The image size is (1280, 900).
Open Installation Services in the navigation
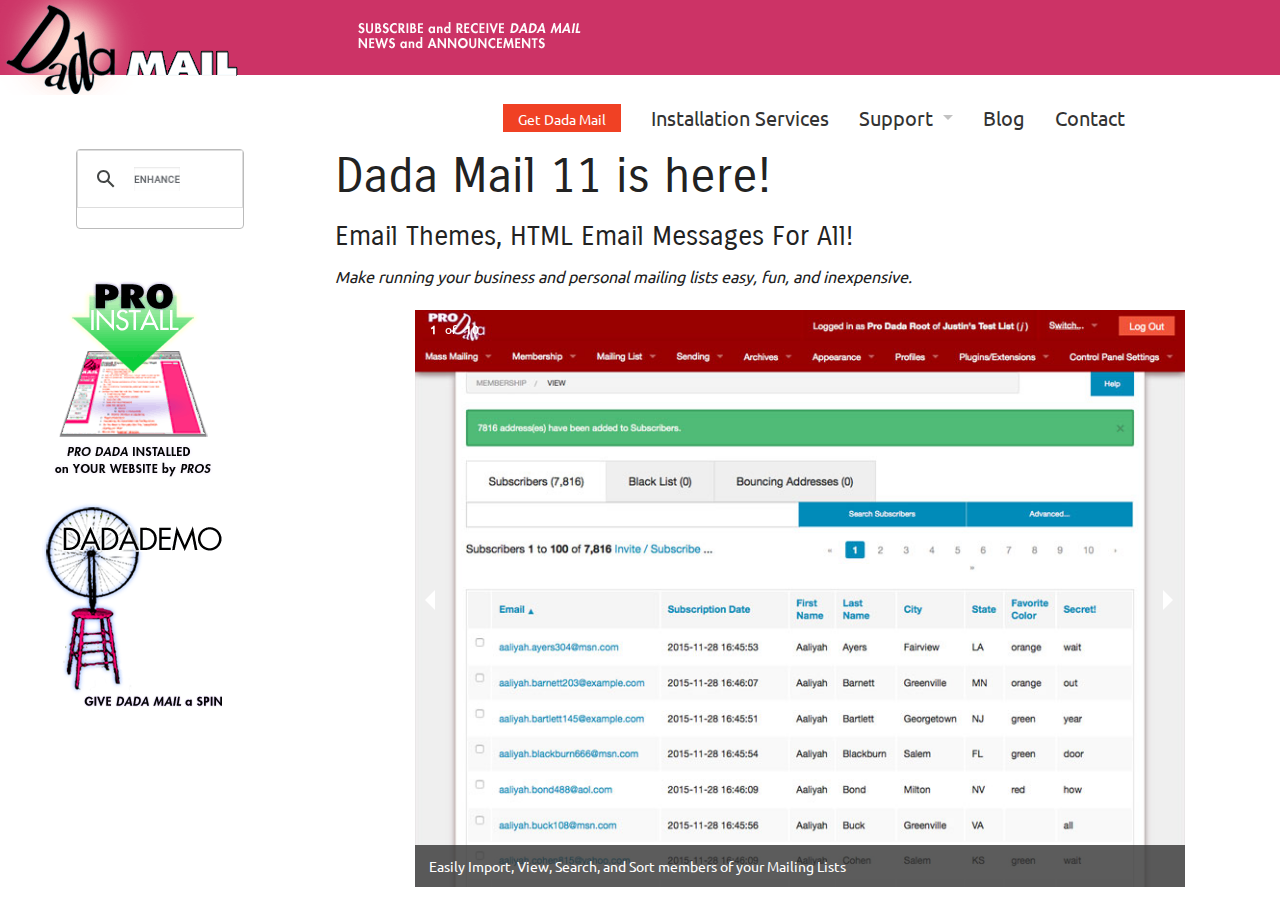pos(740,119)
